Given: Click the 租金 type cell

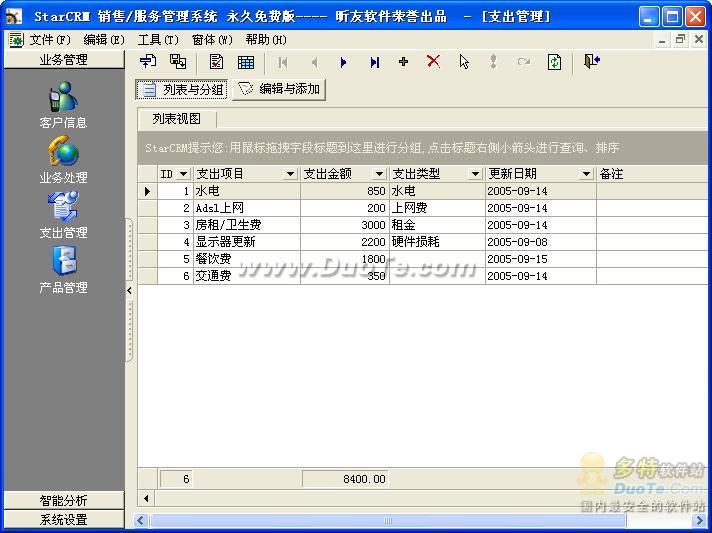Looking at the screenshot, I should tap(437, 225).
